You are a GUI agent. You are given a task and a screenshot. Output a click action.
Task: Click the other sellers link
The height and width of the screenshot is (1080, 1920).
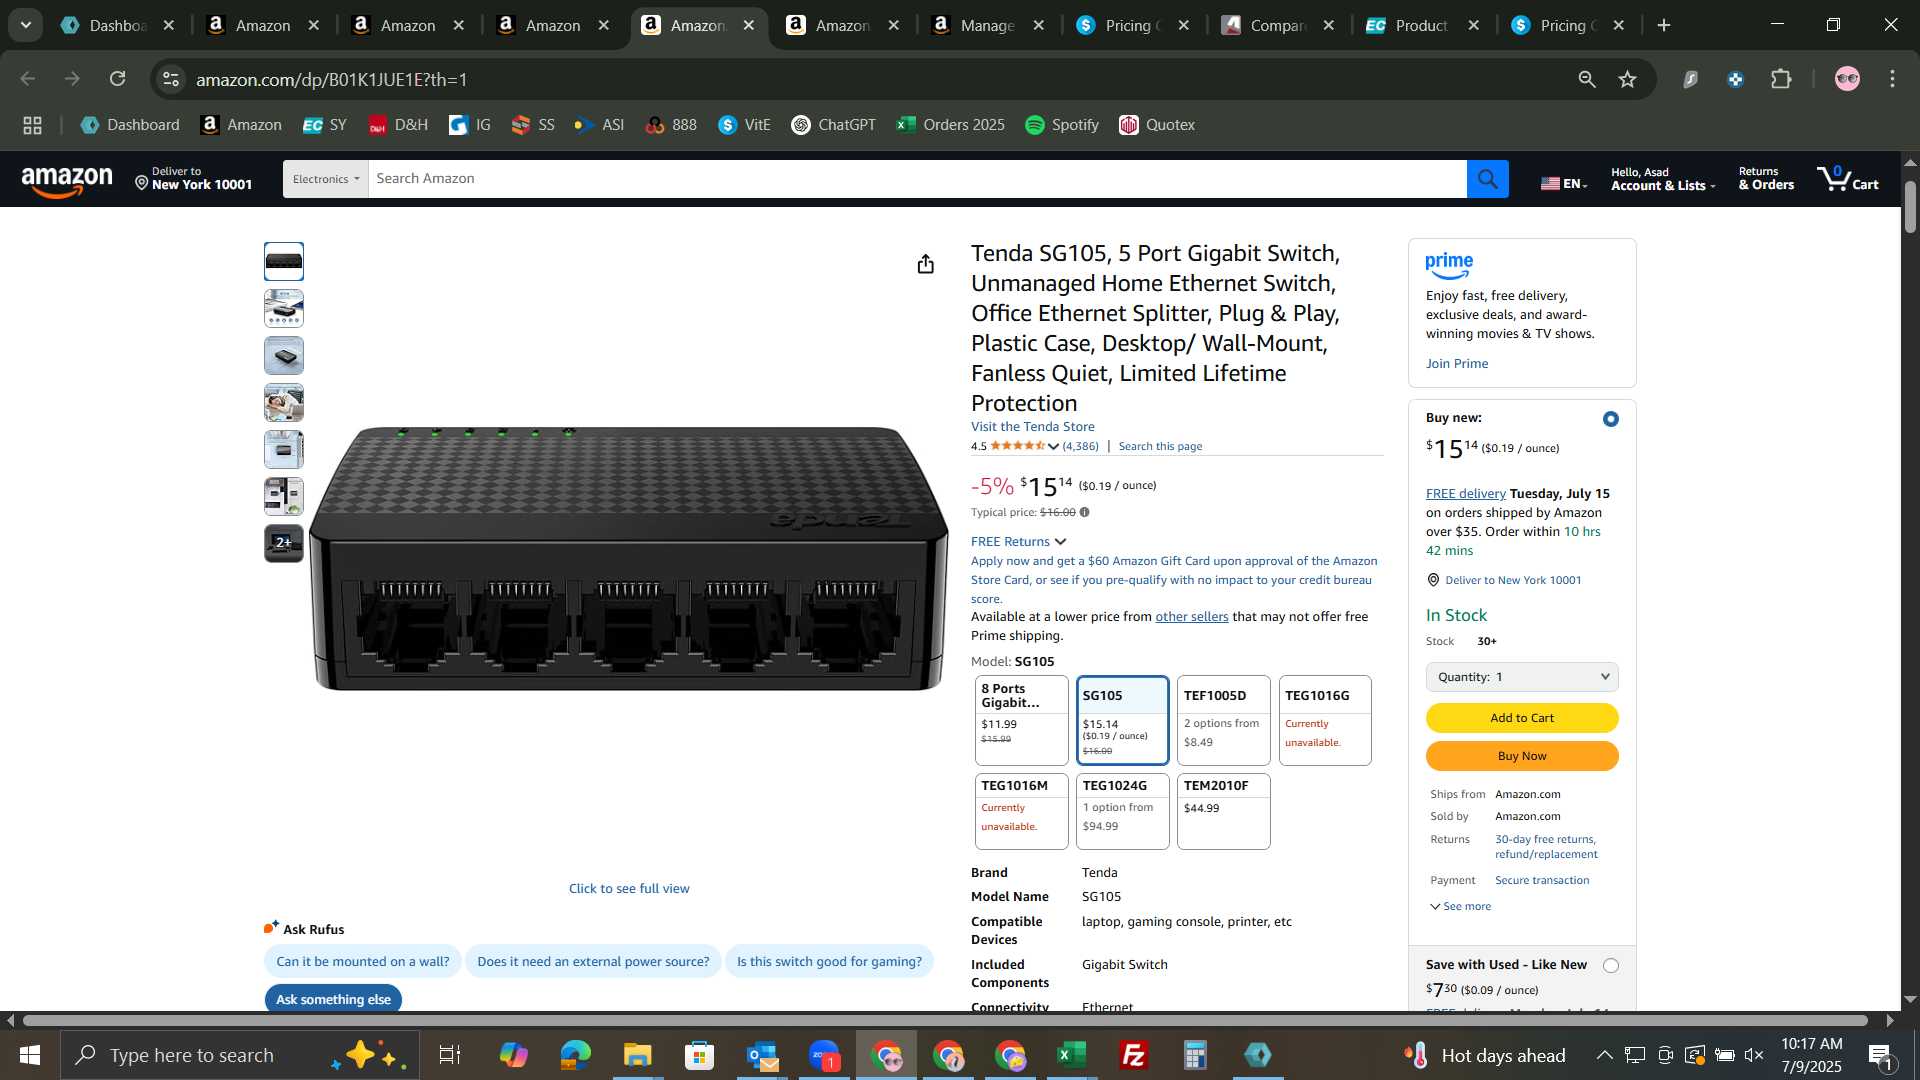click(1191, 617)
